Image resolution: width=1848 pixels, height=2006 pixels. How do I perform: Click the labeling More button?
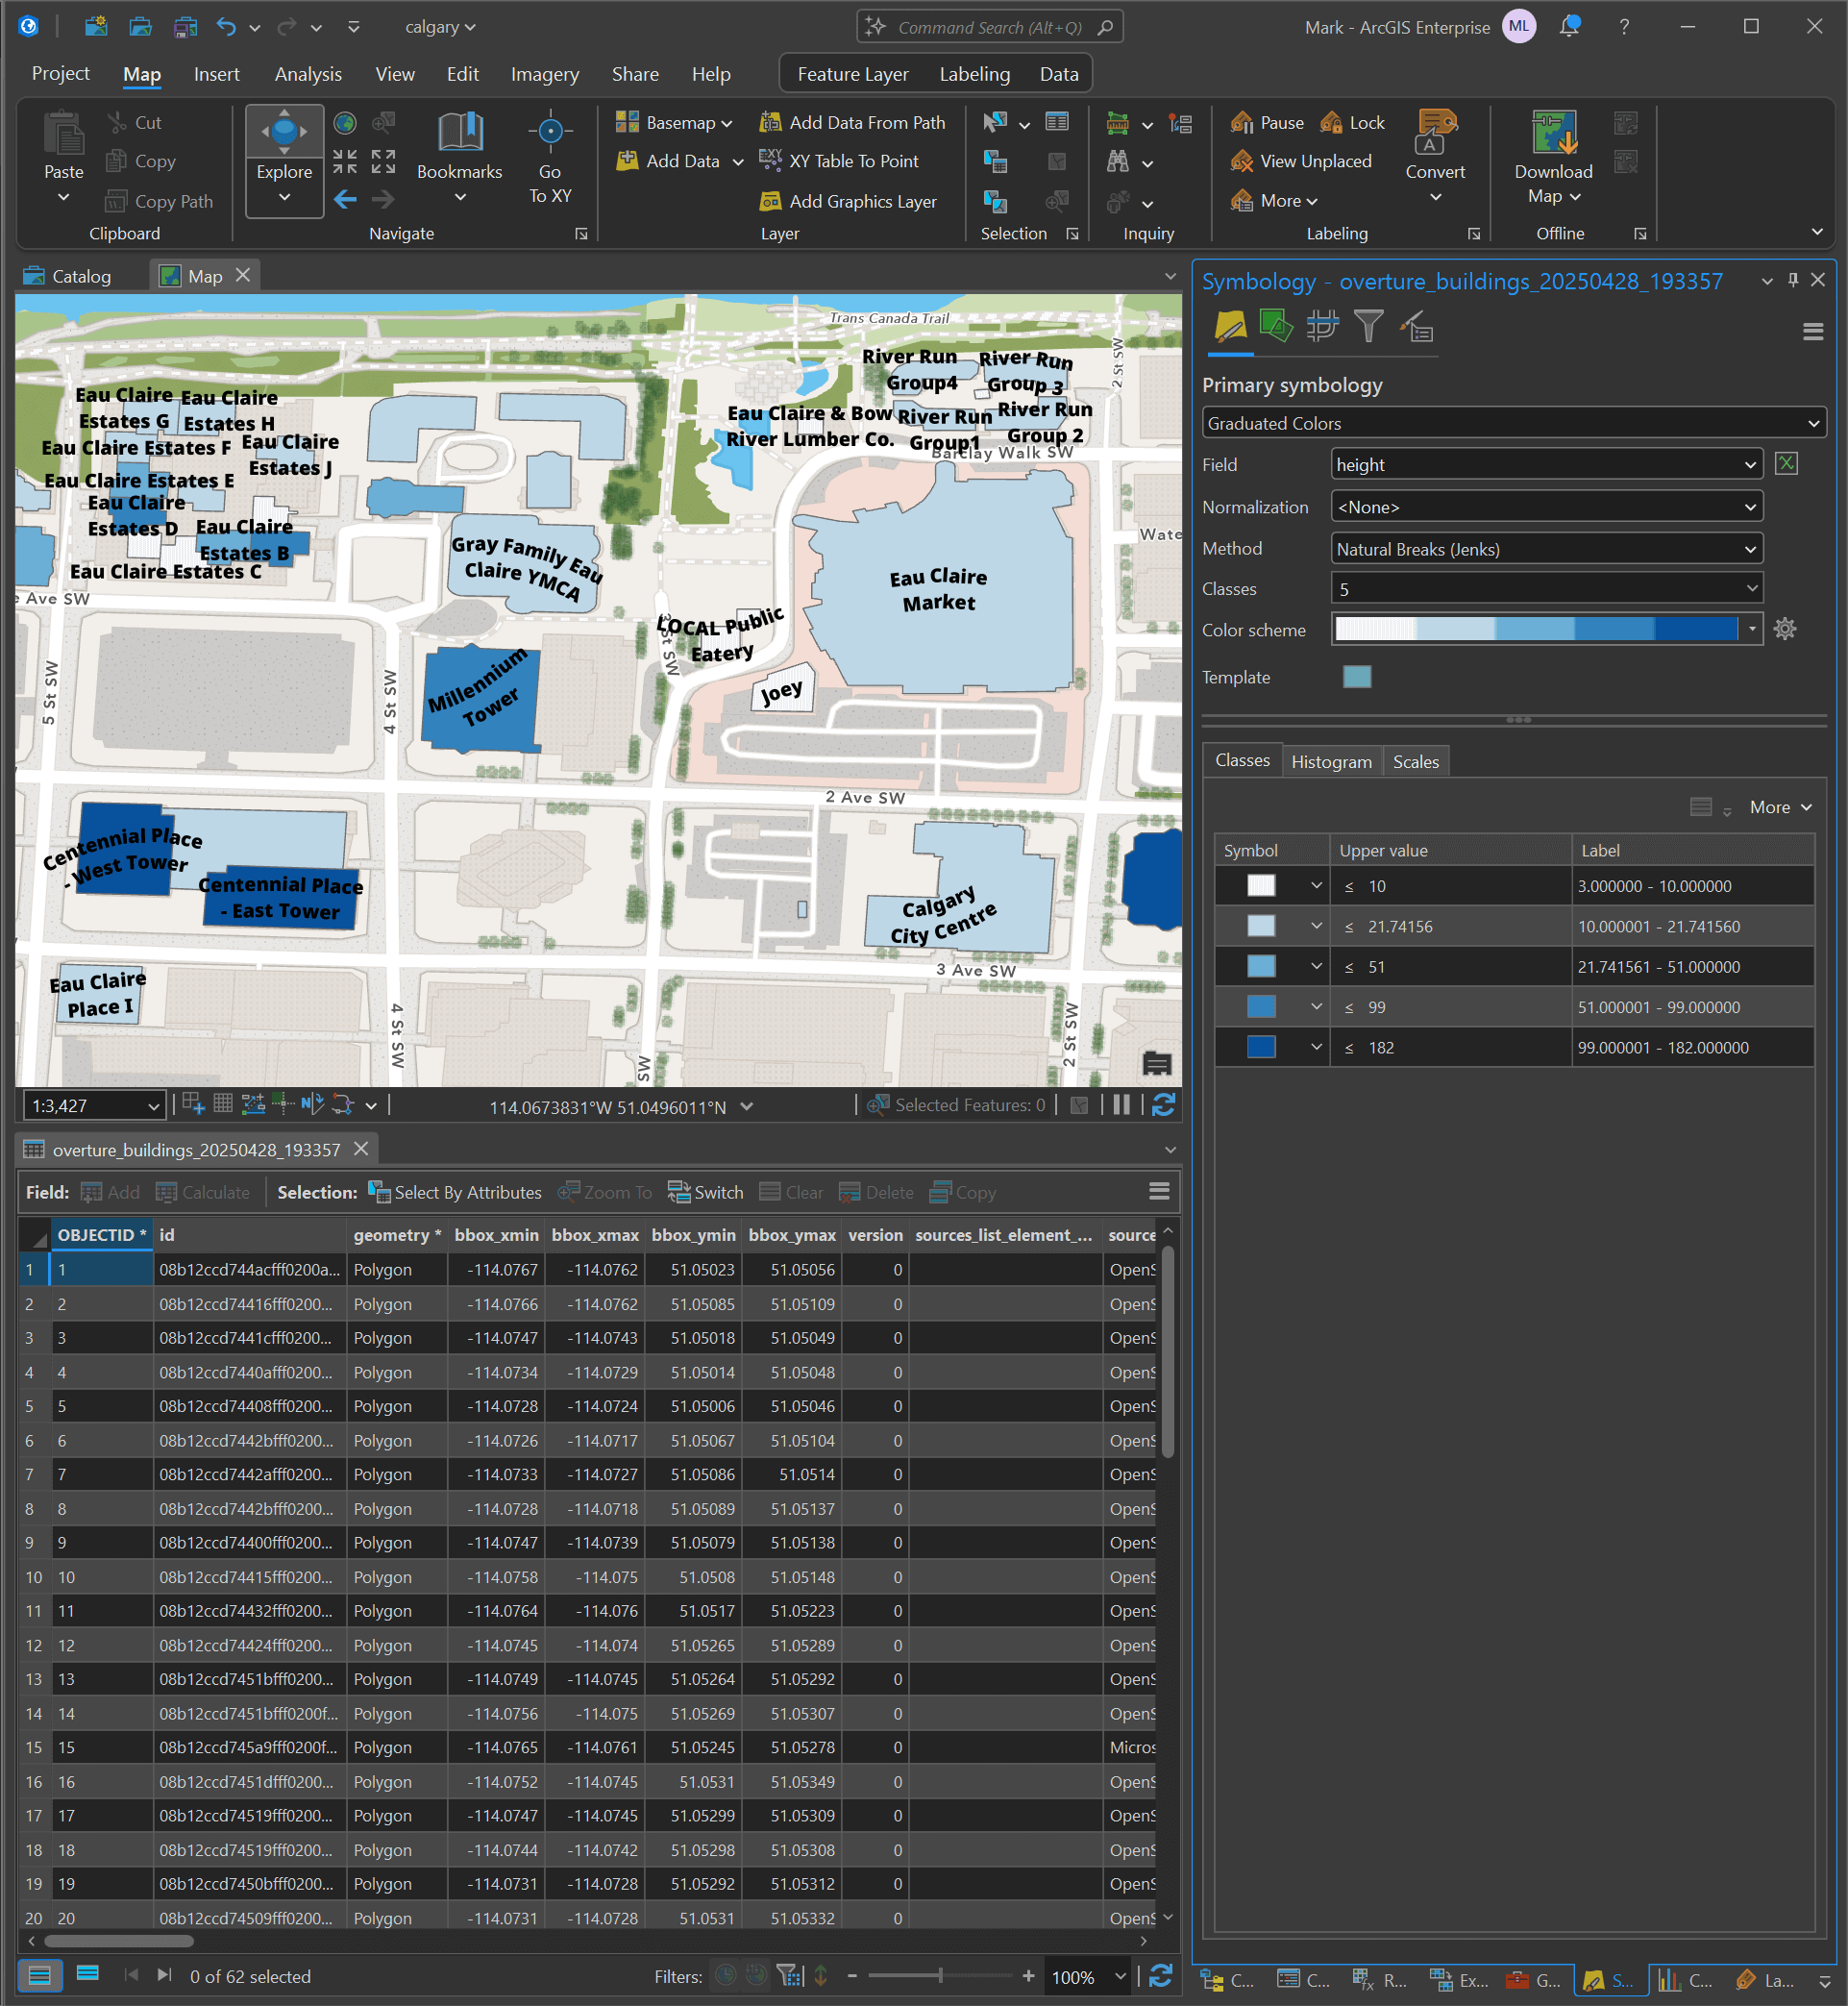click(1275, 201)
